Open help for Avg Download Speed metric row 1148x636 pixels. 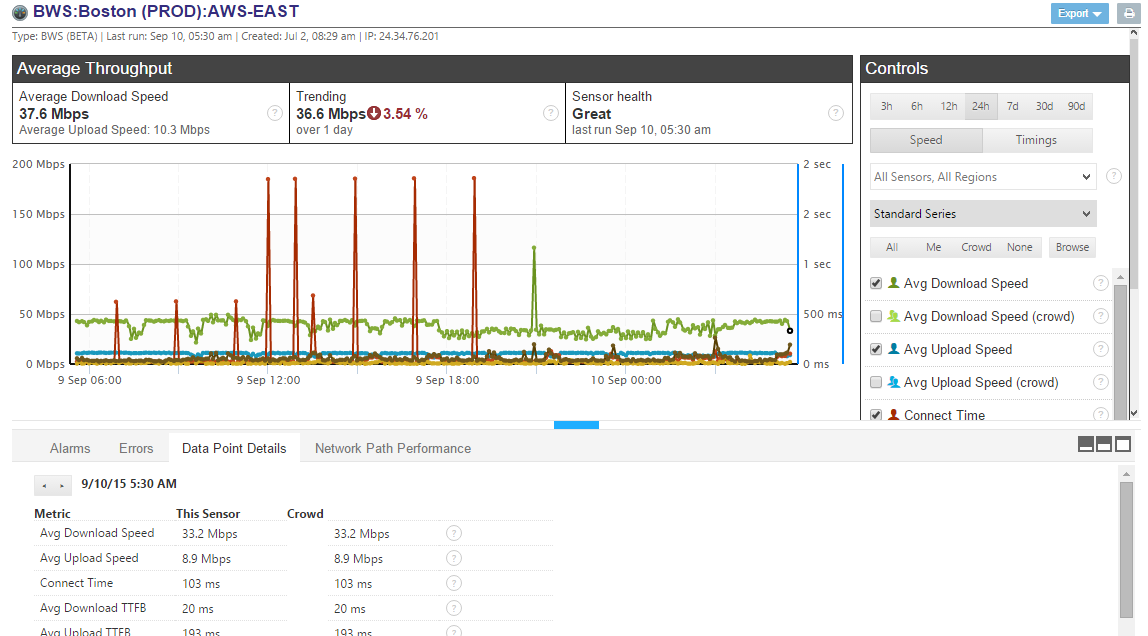pos(454,534)
